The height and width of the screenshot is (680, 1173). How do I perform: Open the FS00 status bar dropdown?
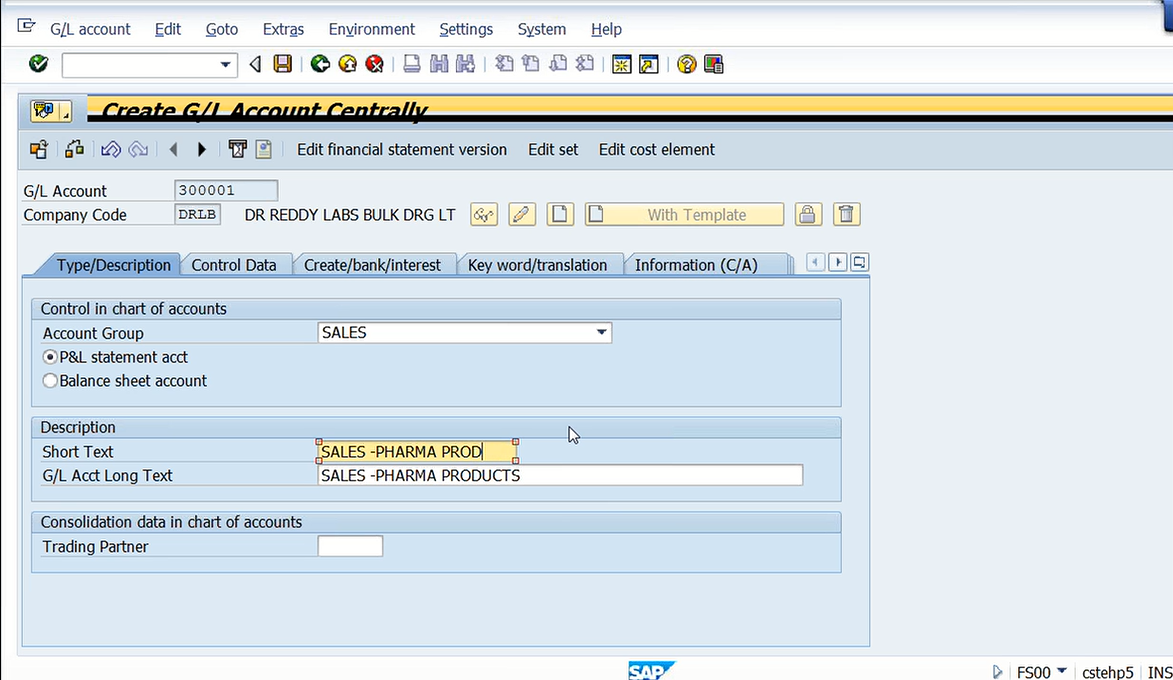click(1062, 671)
